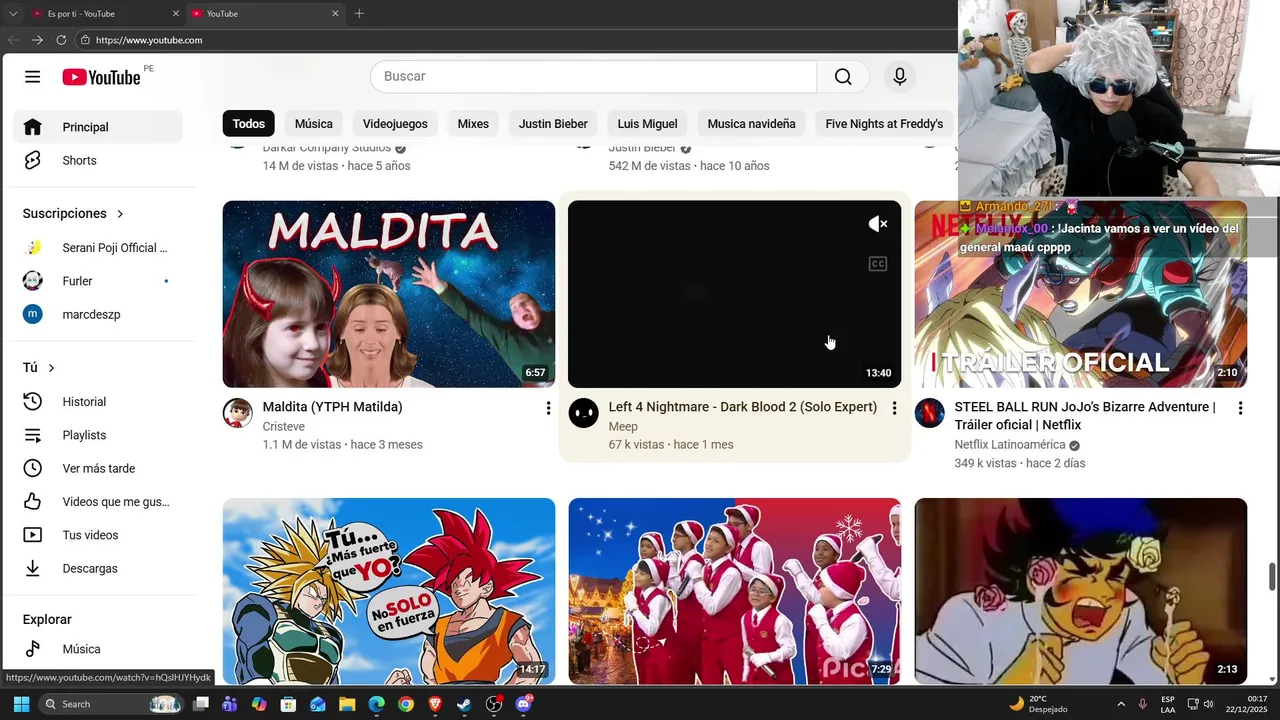
Task: Open marcdeszp subscription channel
Action: pos(98,314)
